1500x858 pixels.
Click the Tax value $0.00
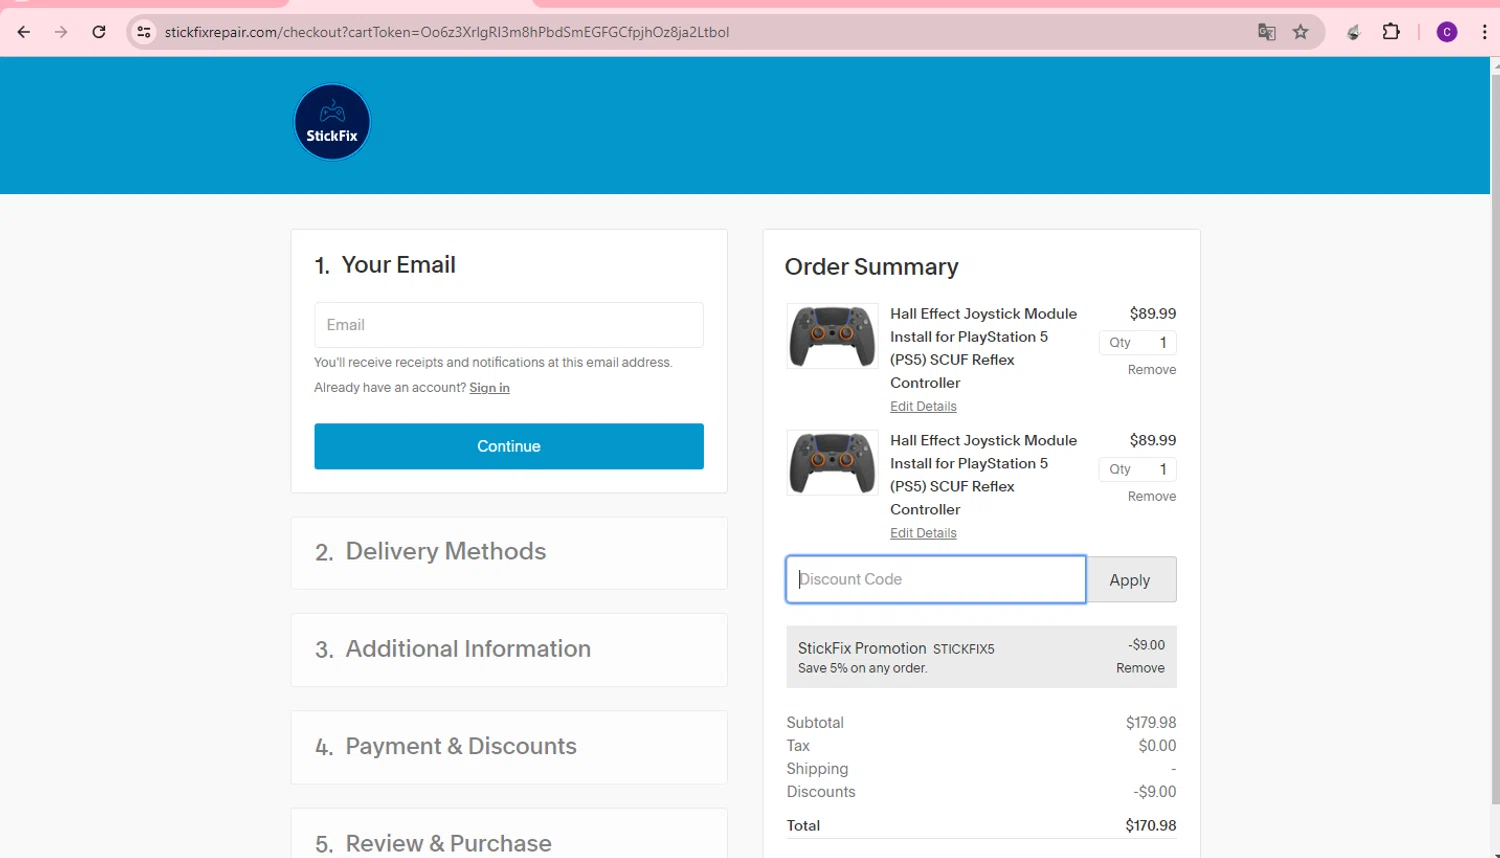click(1157, 746)
